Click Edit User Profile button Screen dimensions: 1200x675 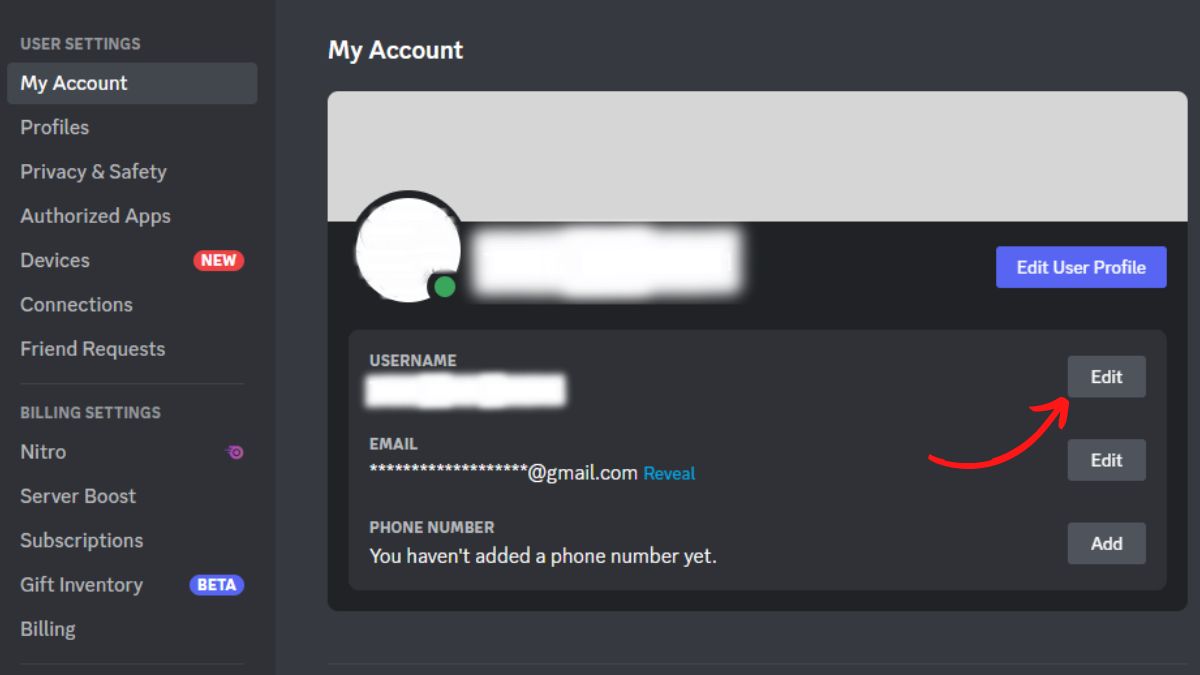(x=1081, y=267)
